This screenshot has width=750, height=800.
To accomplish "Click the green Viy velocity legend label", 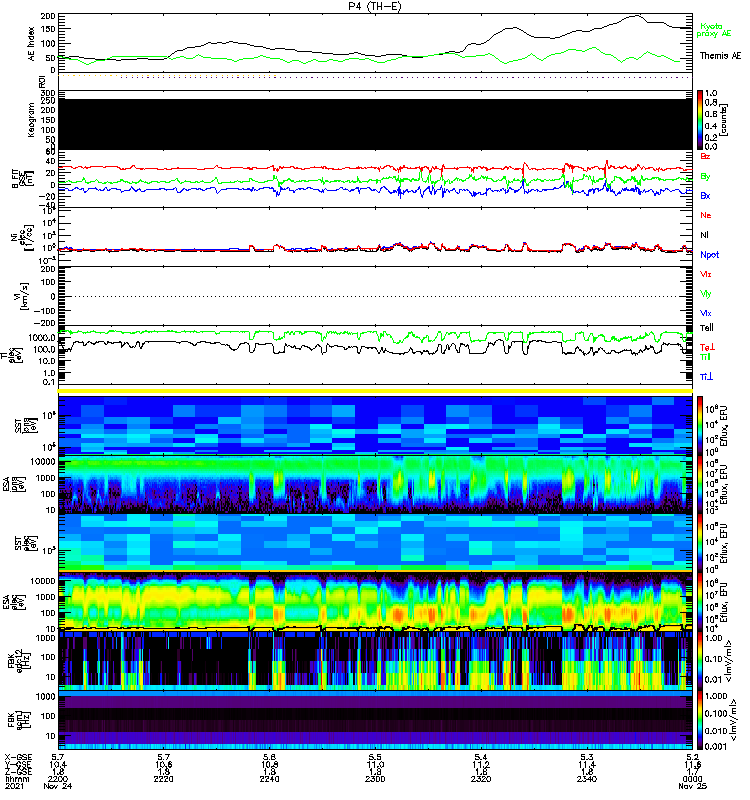I will coord(706,294).
